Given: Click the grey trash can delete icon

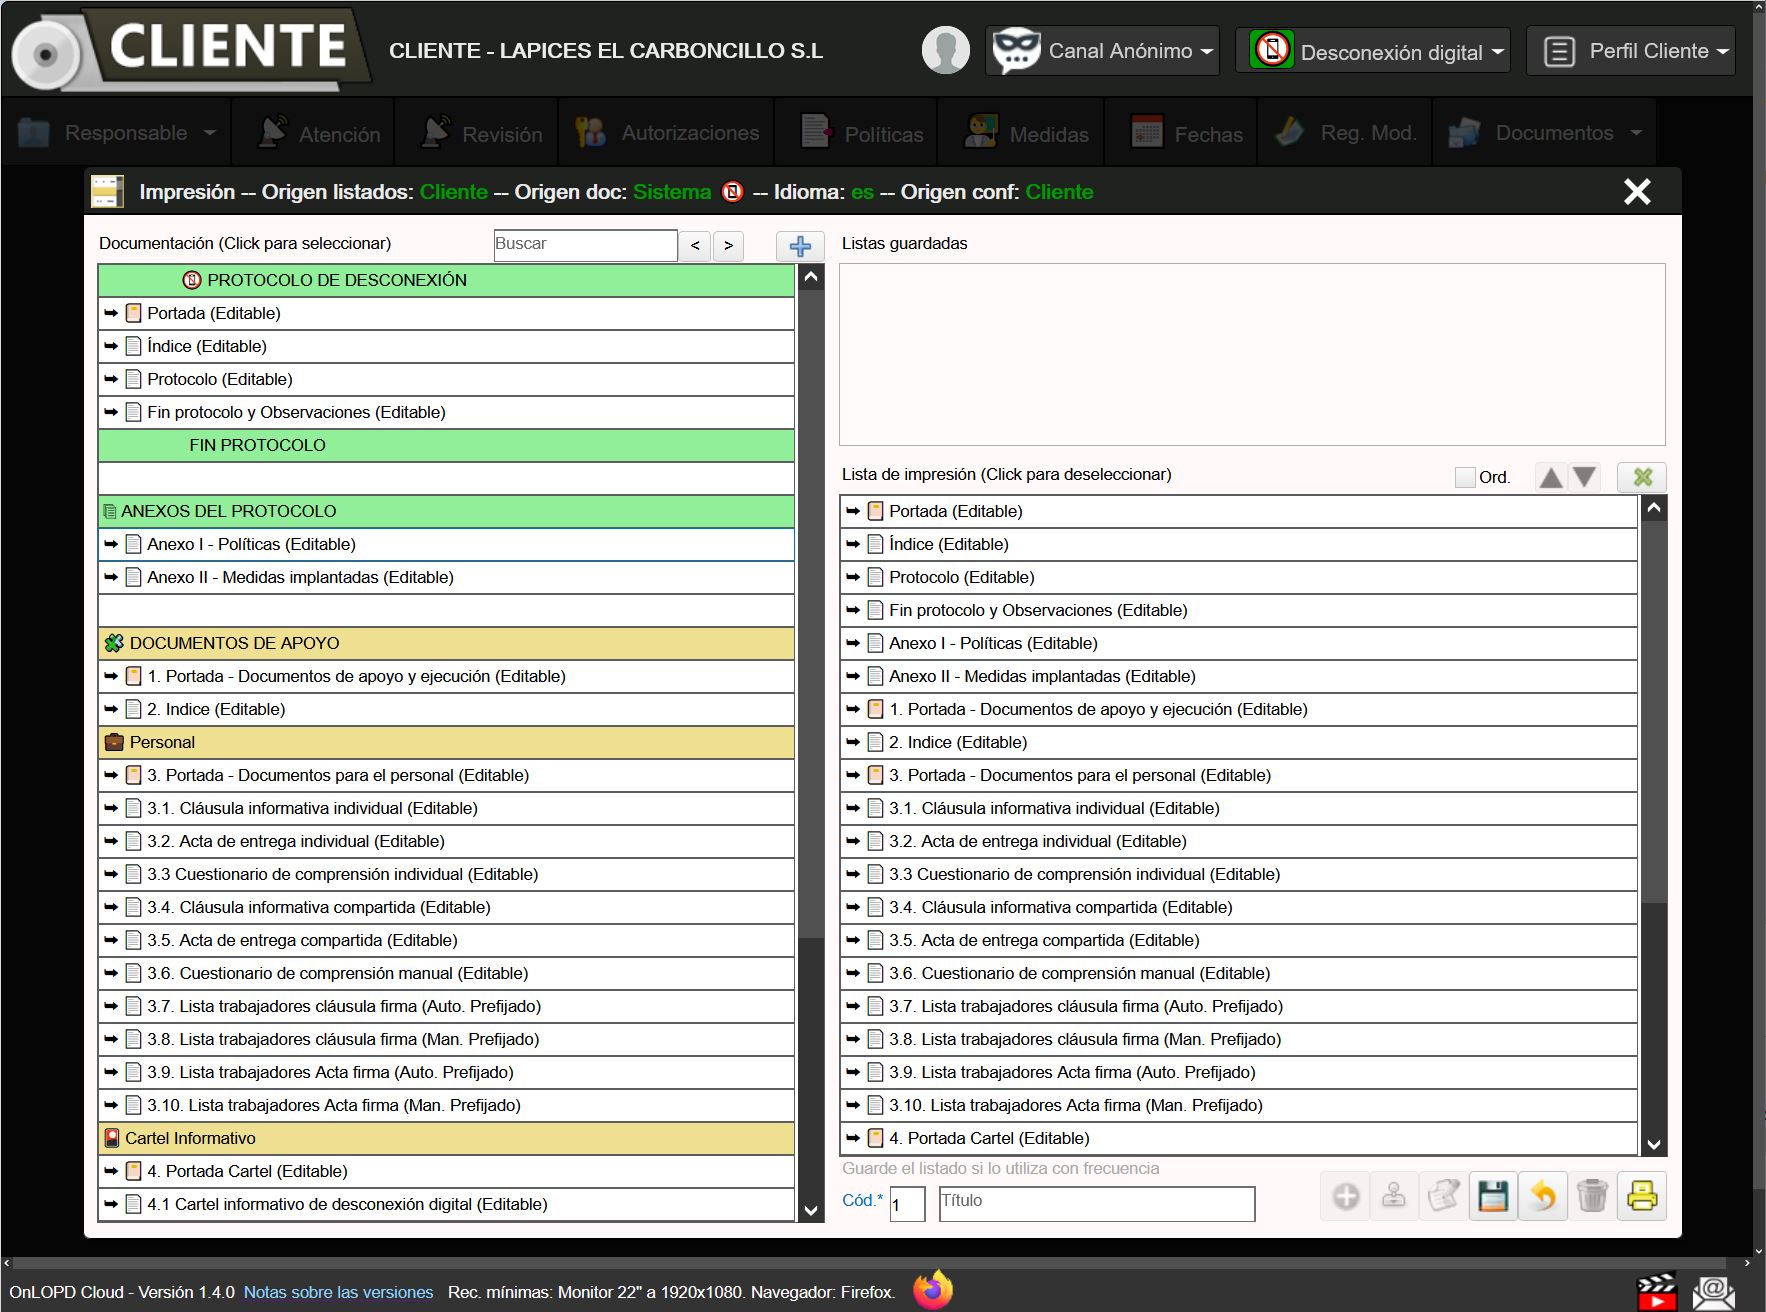Looking at the screenshot, I should [x=1592, y=1196].
